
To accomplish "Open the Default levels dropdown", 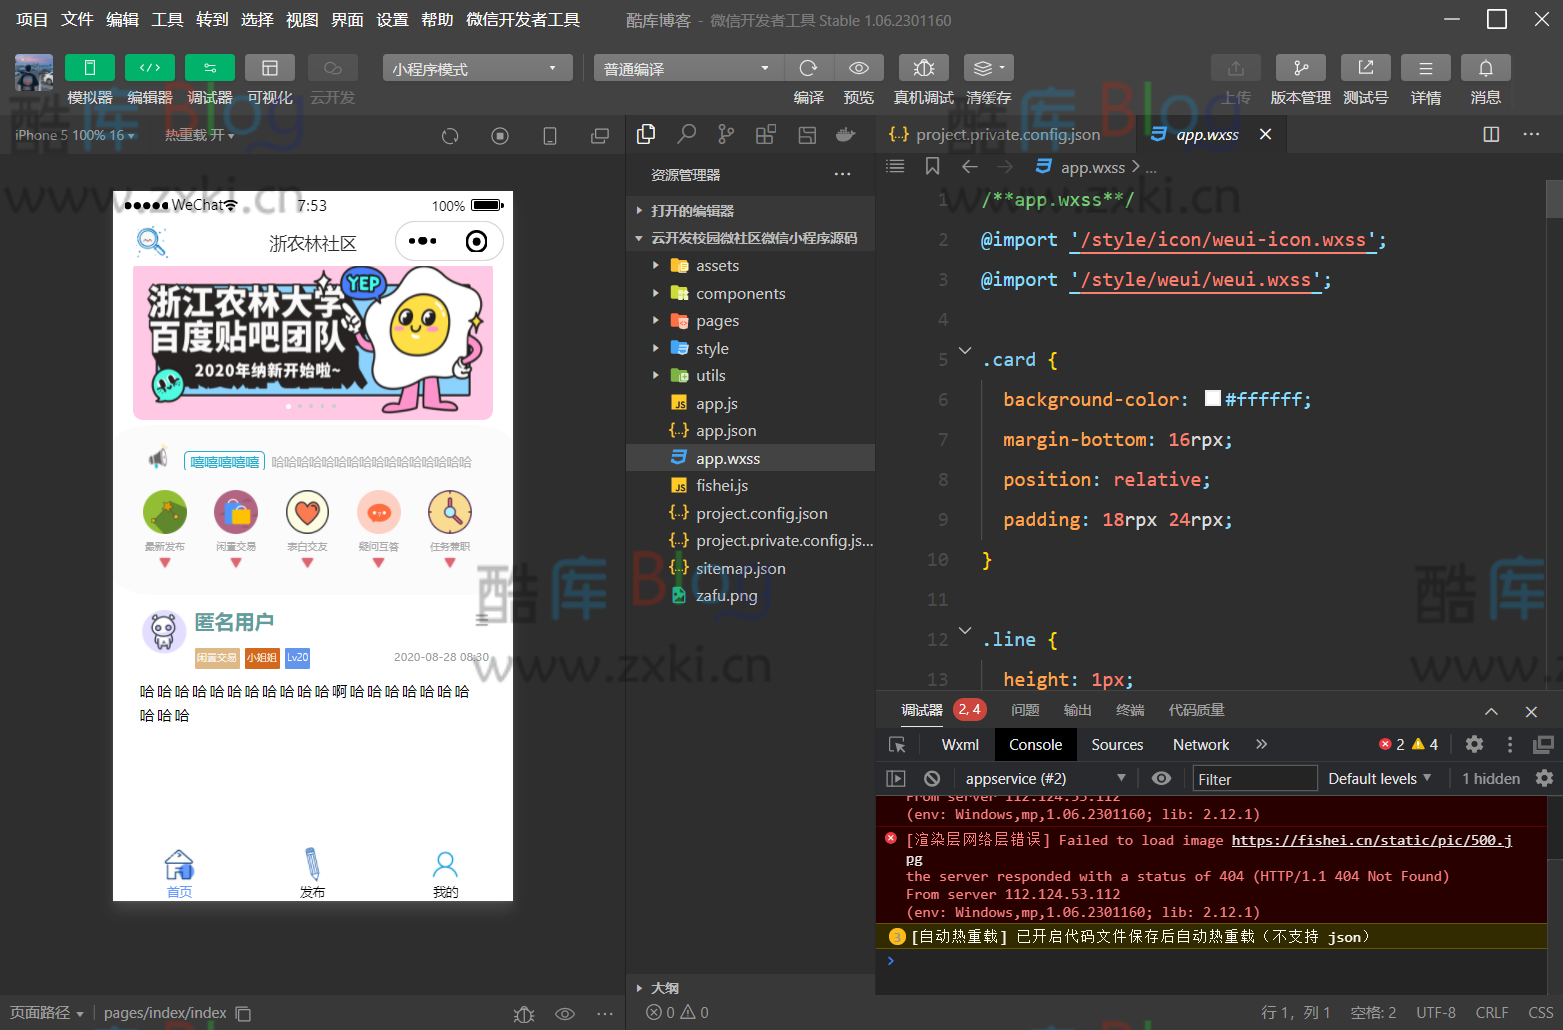I will click(x=1379, y=778).
